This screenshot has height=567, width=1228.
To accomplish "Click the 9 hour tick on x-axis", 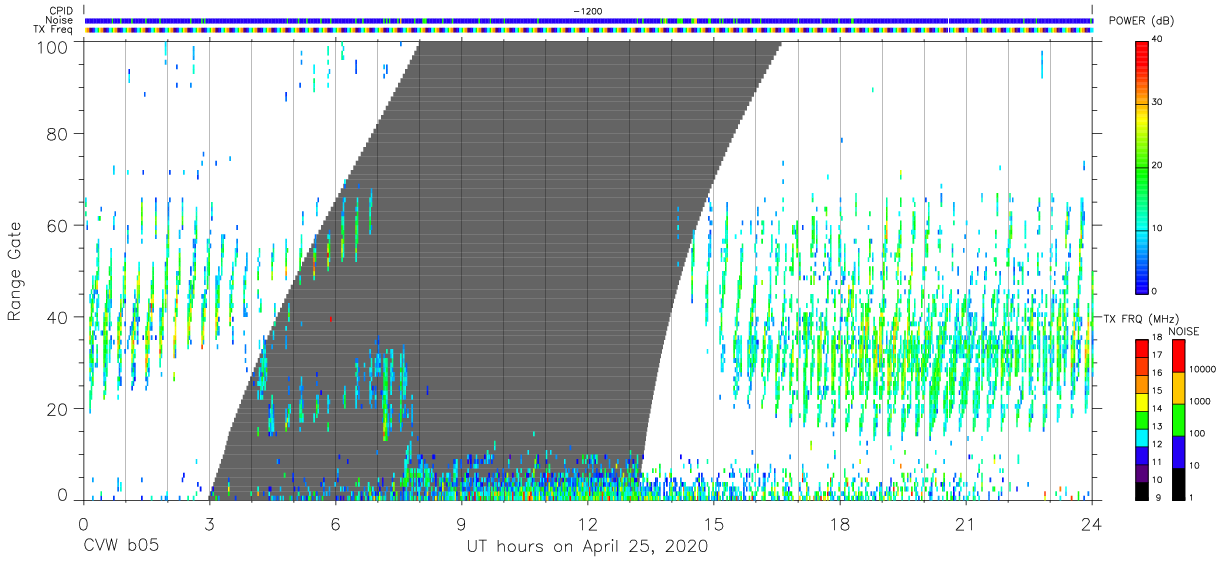I will pos(461,524).
